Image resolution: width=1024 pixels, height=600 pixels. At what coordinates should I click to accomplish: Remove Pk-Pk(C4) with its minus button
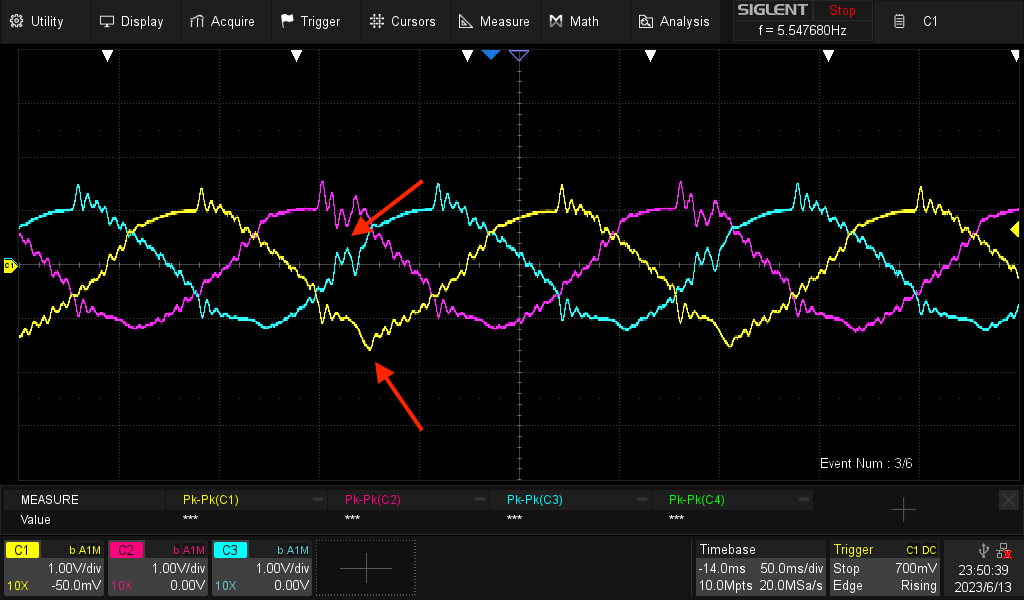click(x=804, y=499)
